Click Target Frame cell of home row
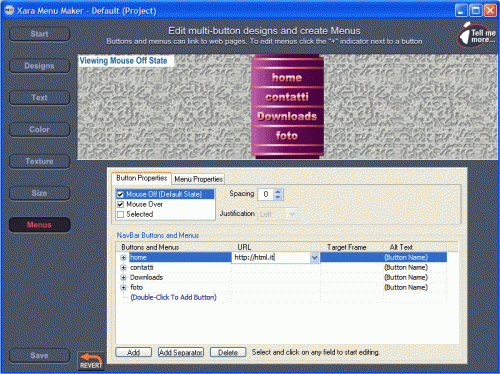Screen dimensions: 500x374 (352, 258)
